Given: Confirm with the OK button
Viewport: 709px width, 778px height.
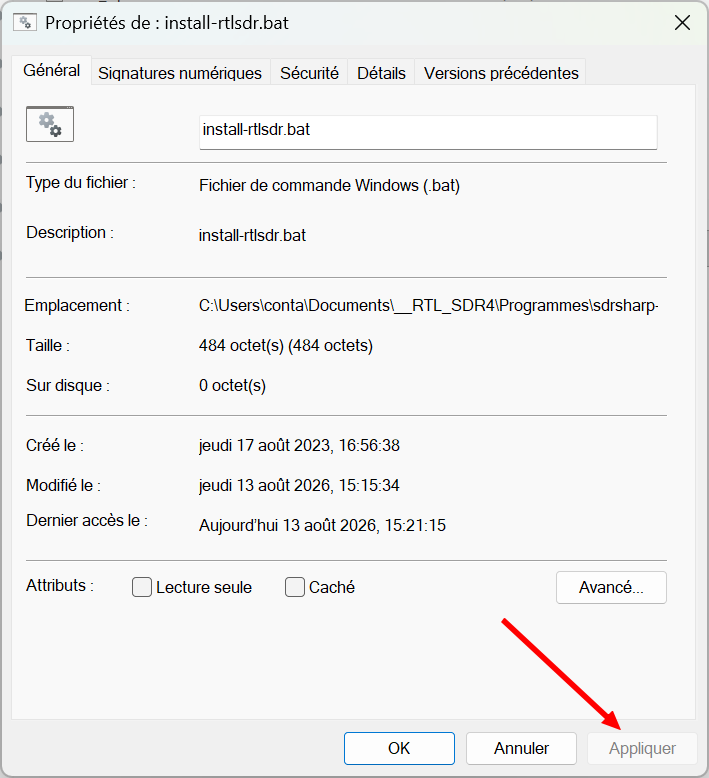Looking at the screenshot, I should (x=399, y=748).
